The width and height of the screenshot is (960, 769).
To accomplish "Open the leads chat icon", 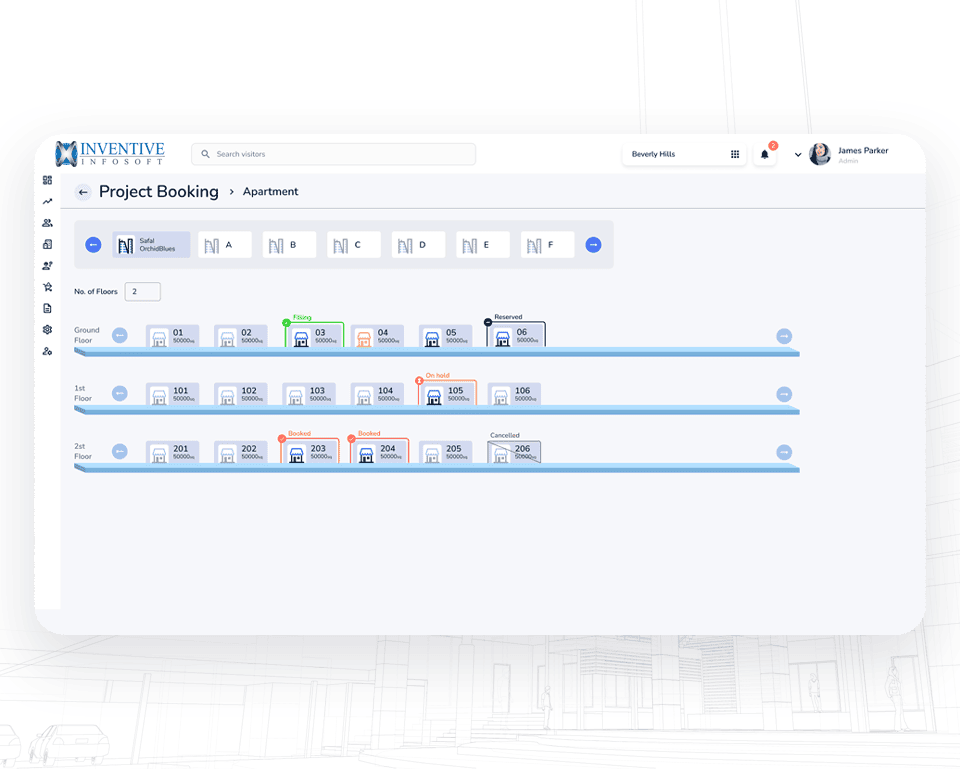I will pos(47,265).
